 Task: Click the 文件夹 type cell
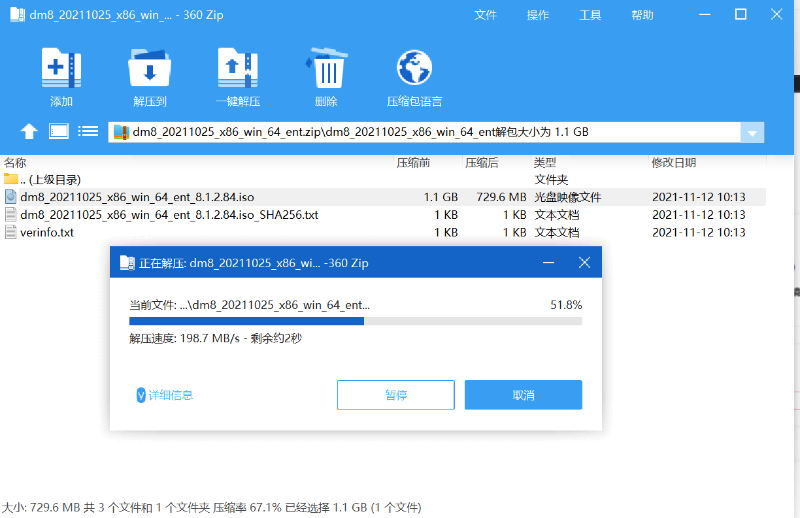551,180
